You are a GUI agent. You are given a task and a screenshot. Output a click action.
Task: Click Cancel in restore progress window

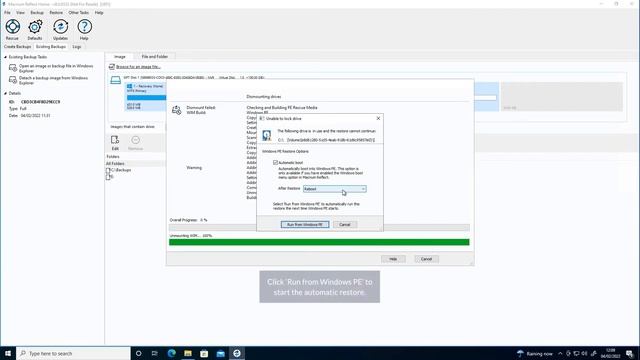[426, 259]
